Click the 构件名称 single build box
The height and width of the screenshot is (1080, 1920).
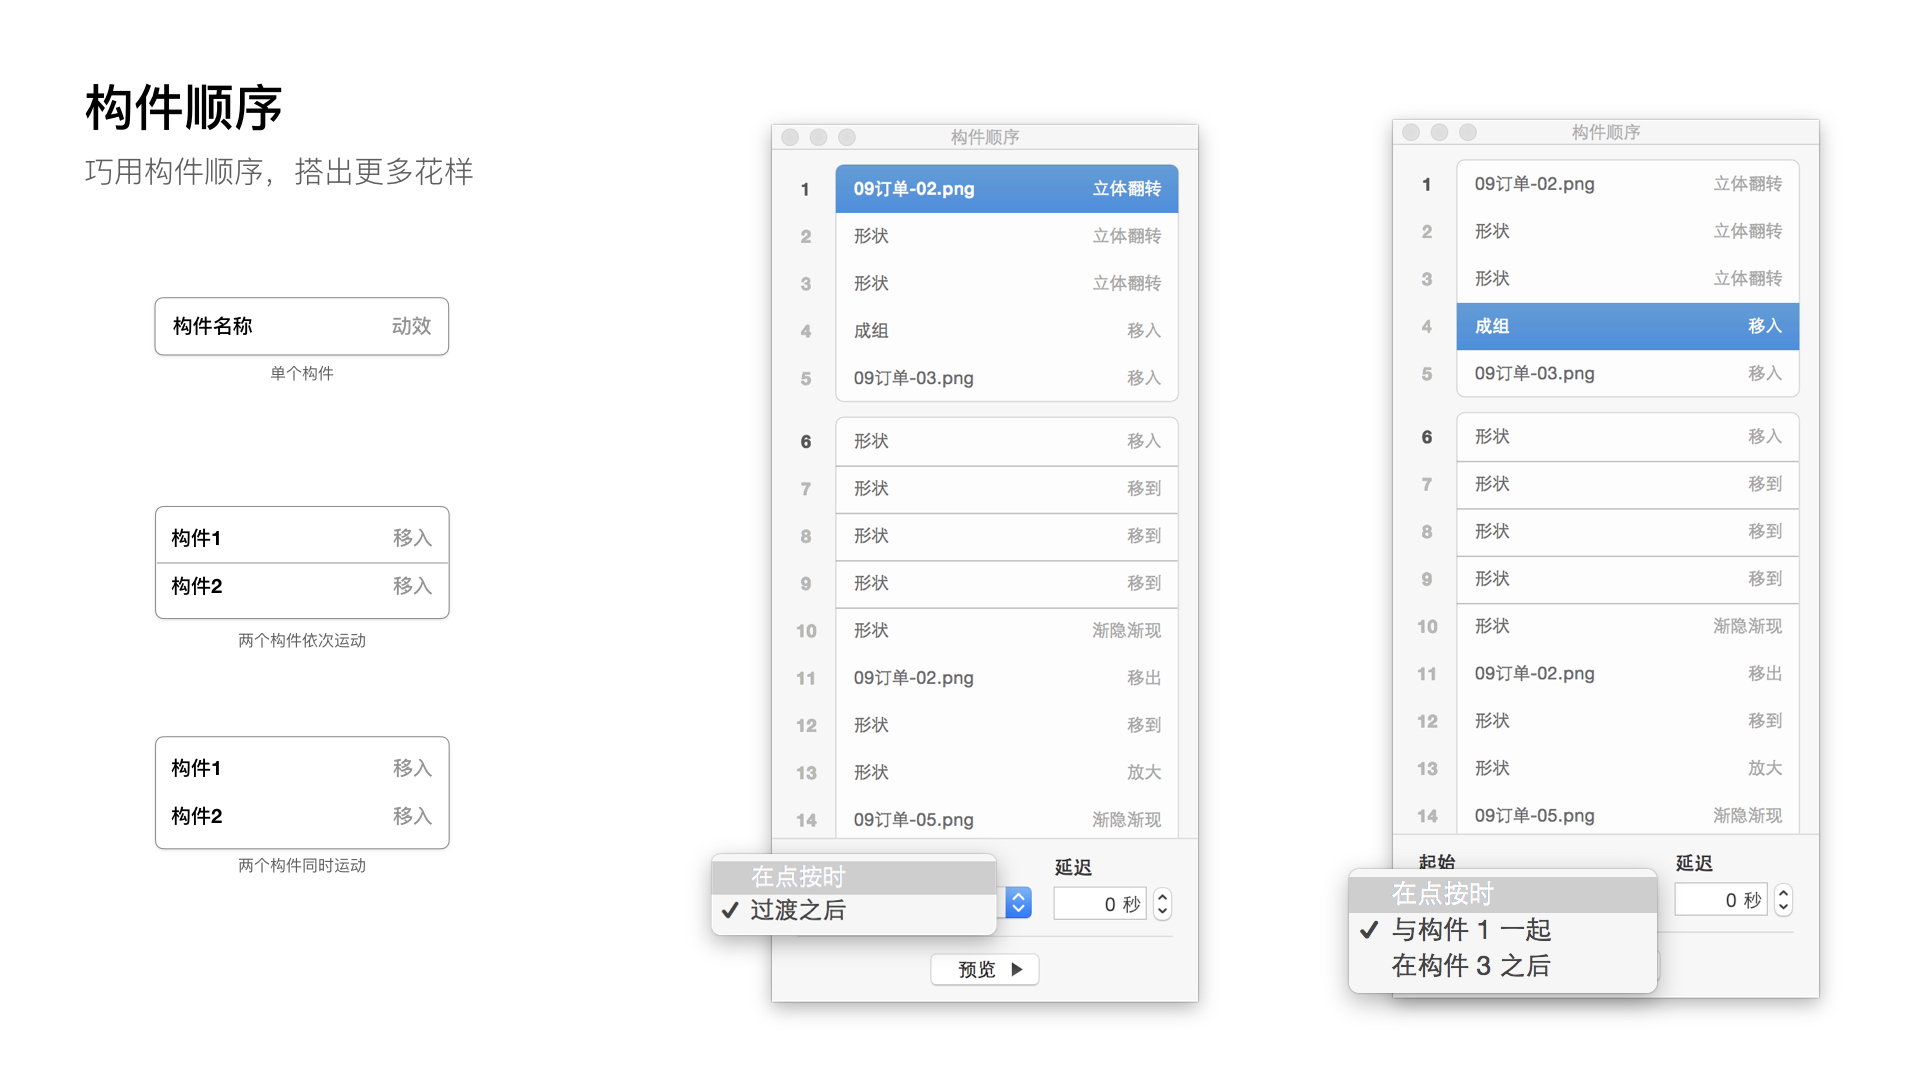tap(301, 326)
